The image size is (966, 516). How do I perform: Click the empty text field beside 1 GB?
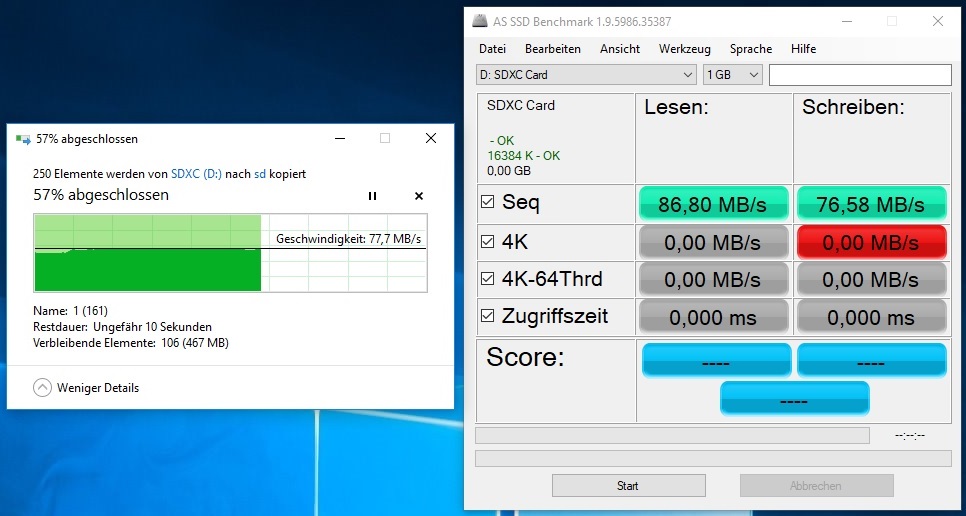860,75
